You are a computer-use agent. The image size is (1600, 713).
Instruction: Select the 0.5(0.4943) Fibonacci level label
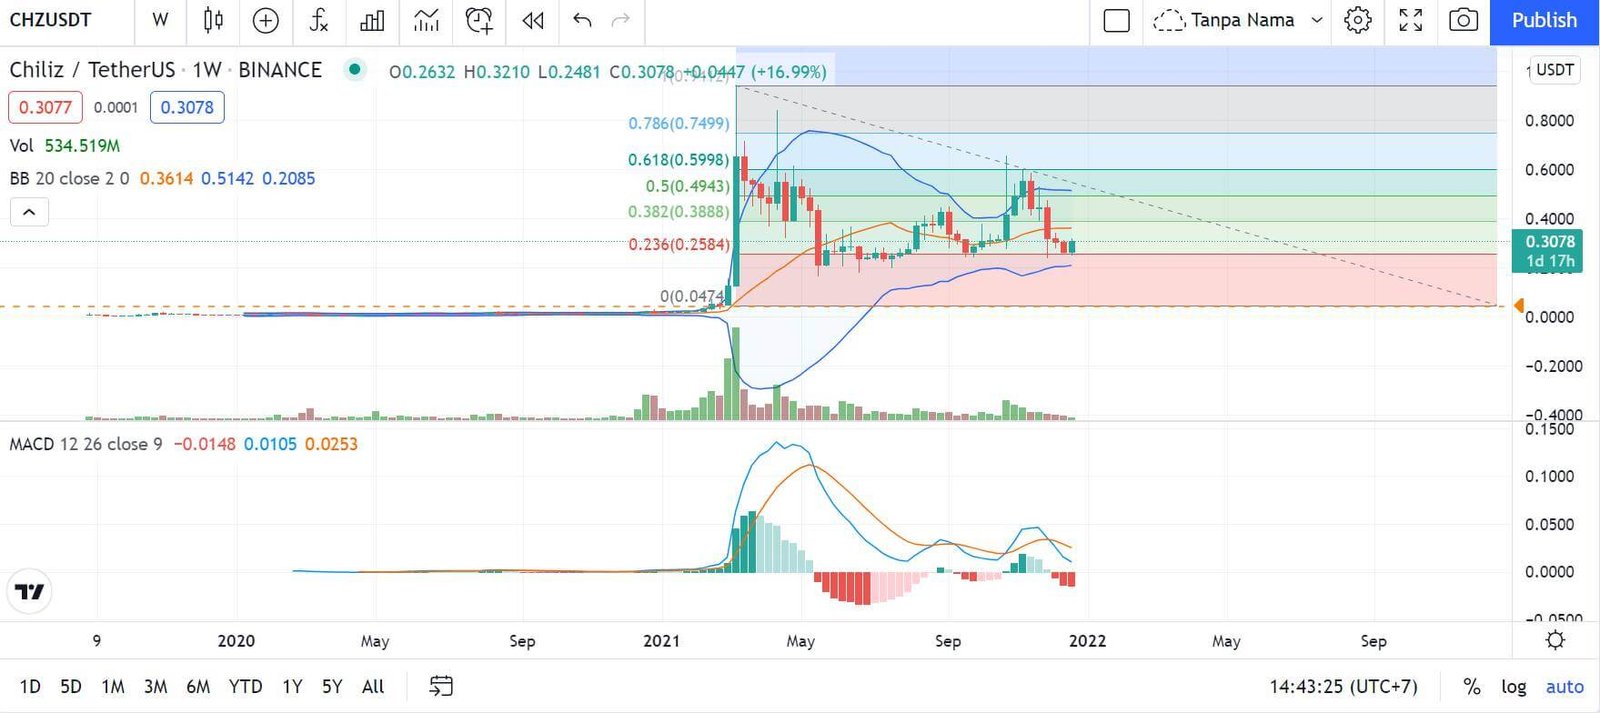click(x=687, y=186)
